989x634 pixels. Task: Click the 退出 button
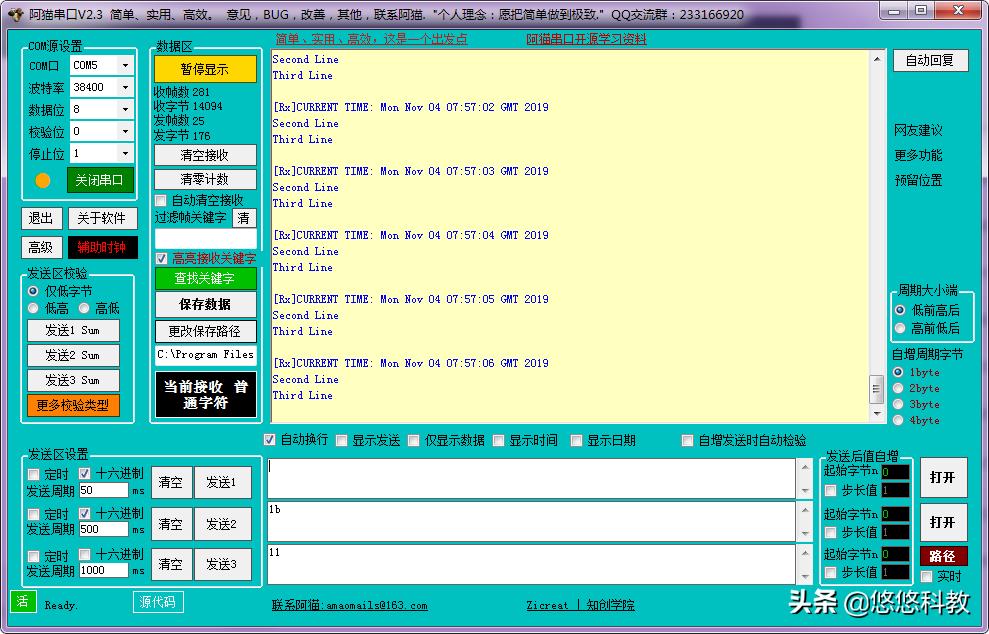pyautogui.click(x=42, y=218)
